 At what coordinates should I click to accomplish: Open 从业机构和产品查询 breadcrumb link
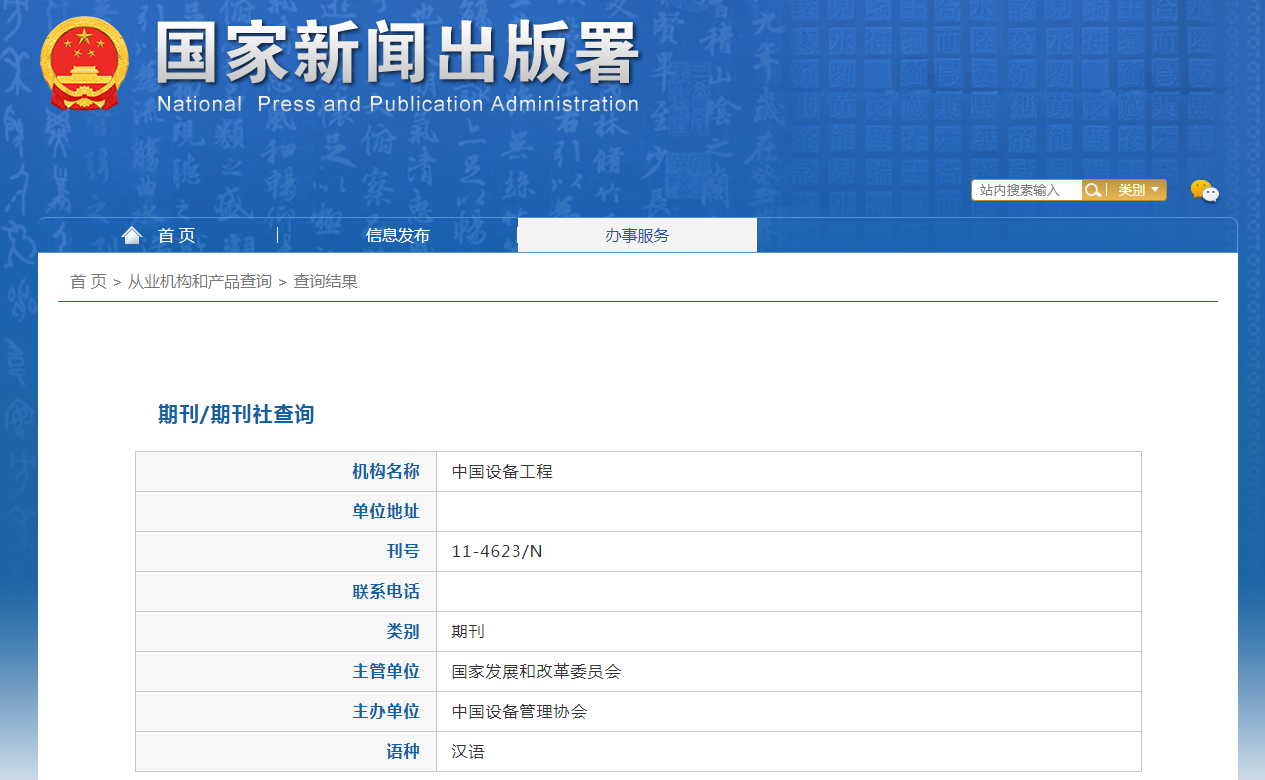(199, 281)
